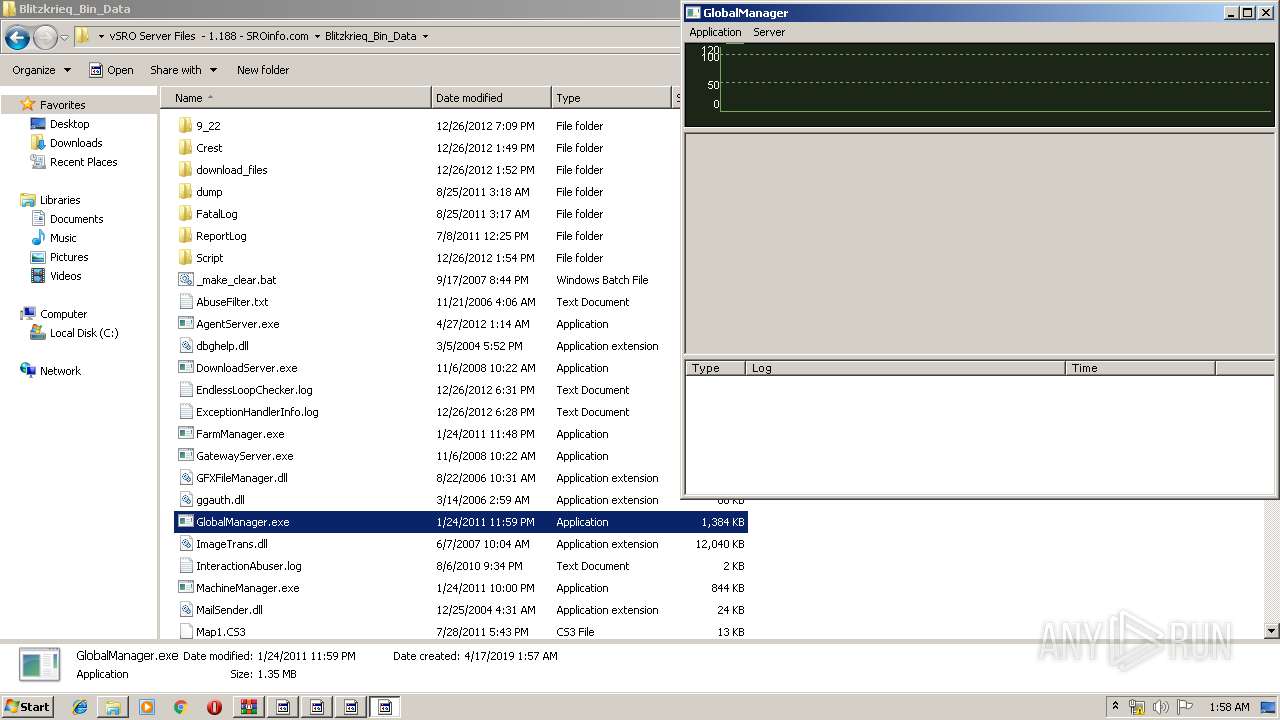Open the Application menu in GlobalManager
This screenshot has width=1280, height=720.
715,32
